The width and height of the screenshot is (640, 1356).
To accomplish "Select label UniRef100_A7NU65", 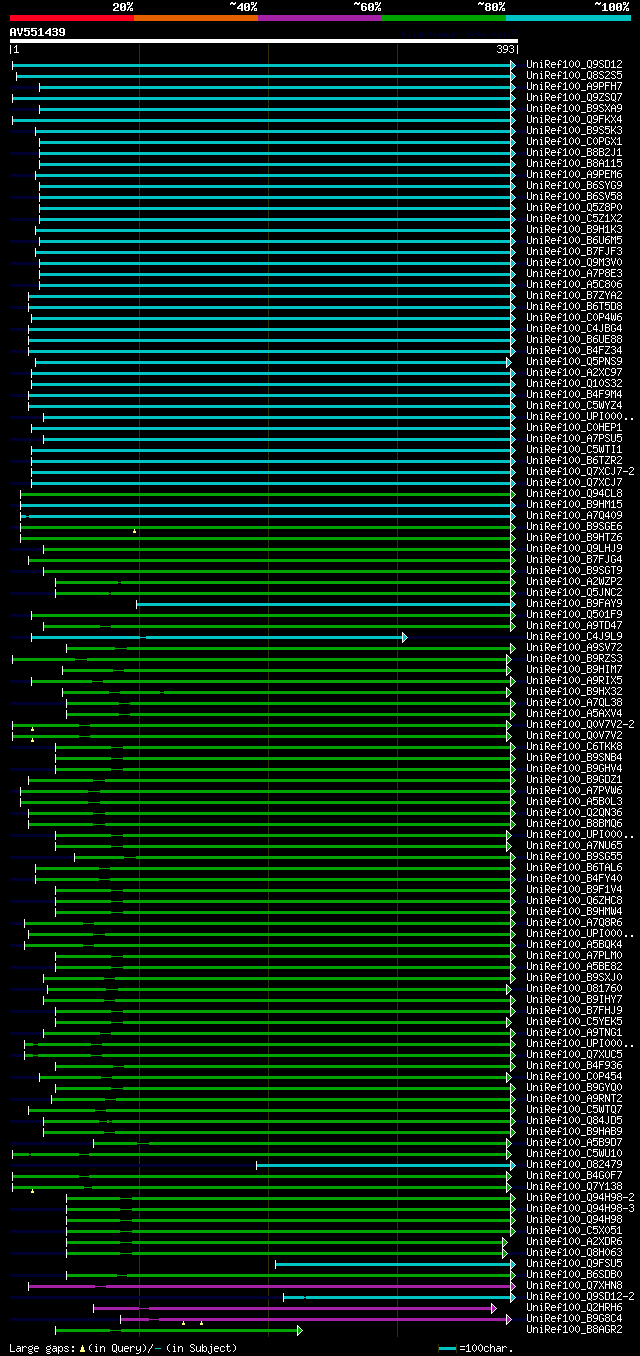I will click(x=574, y=846).
